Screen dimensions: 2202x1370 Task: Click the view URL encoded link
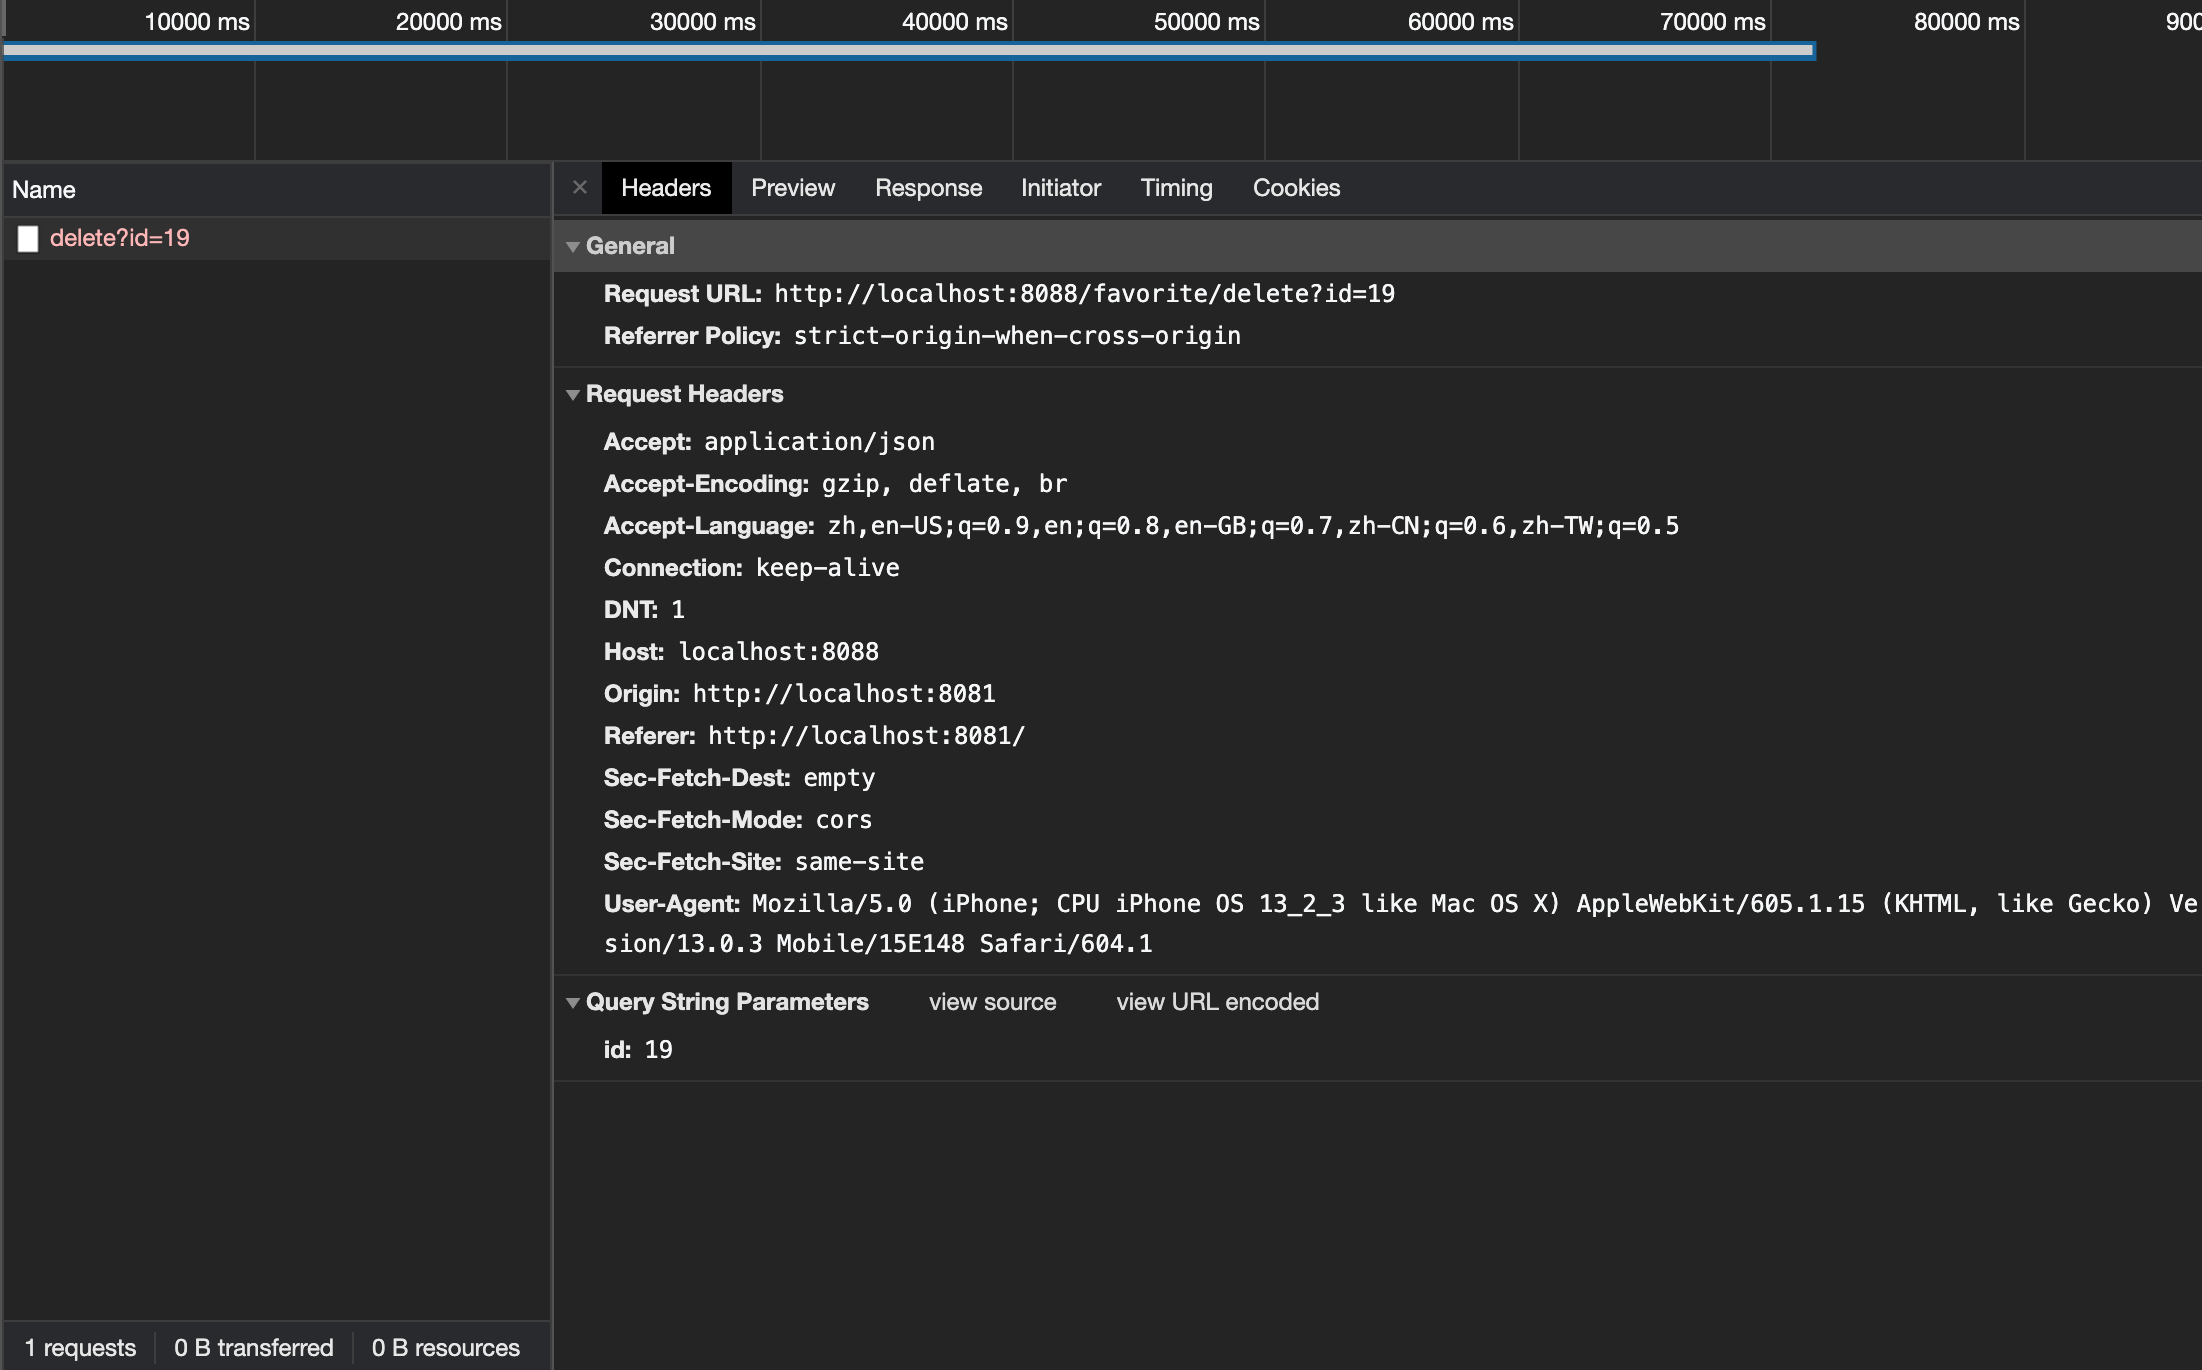1217,1002
